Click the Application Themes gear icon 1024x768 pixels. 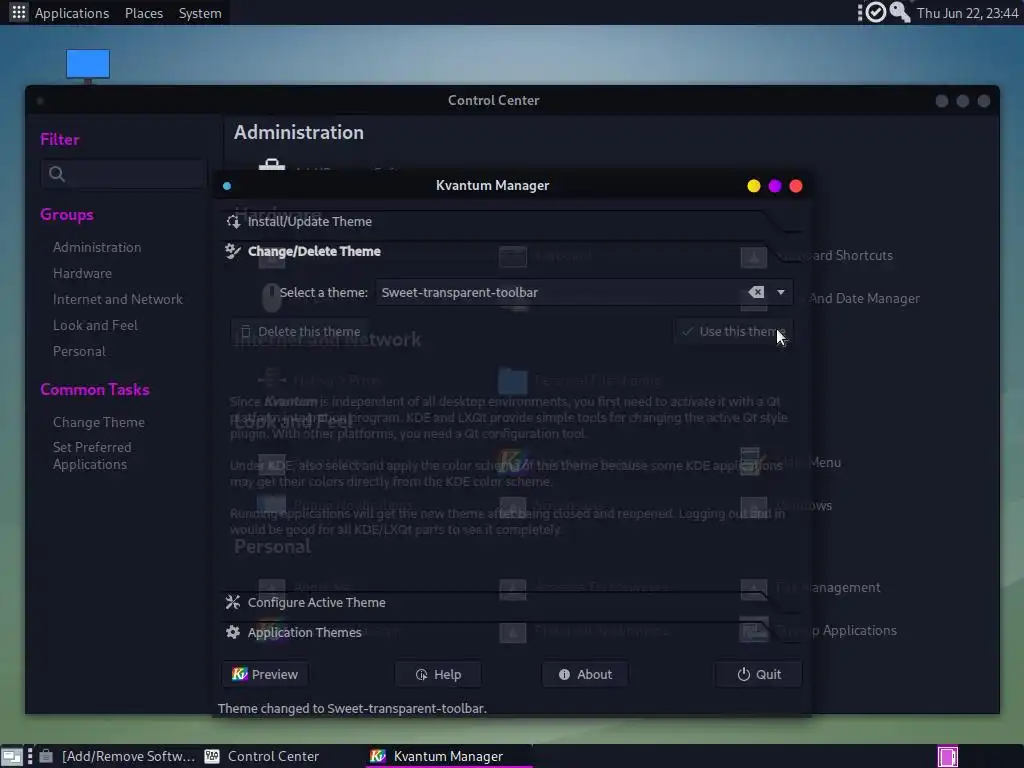pyautogui.click(x=233, y=632)
